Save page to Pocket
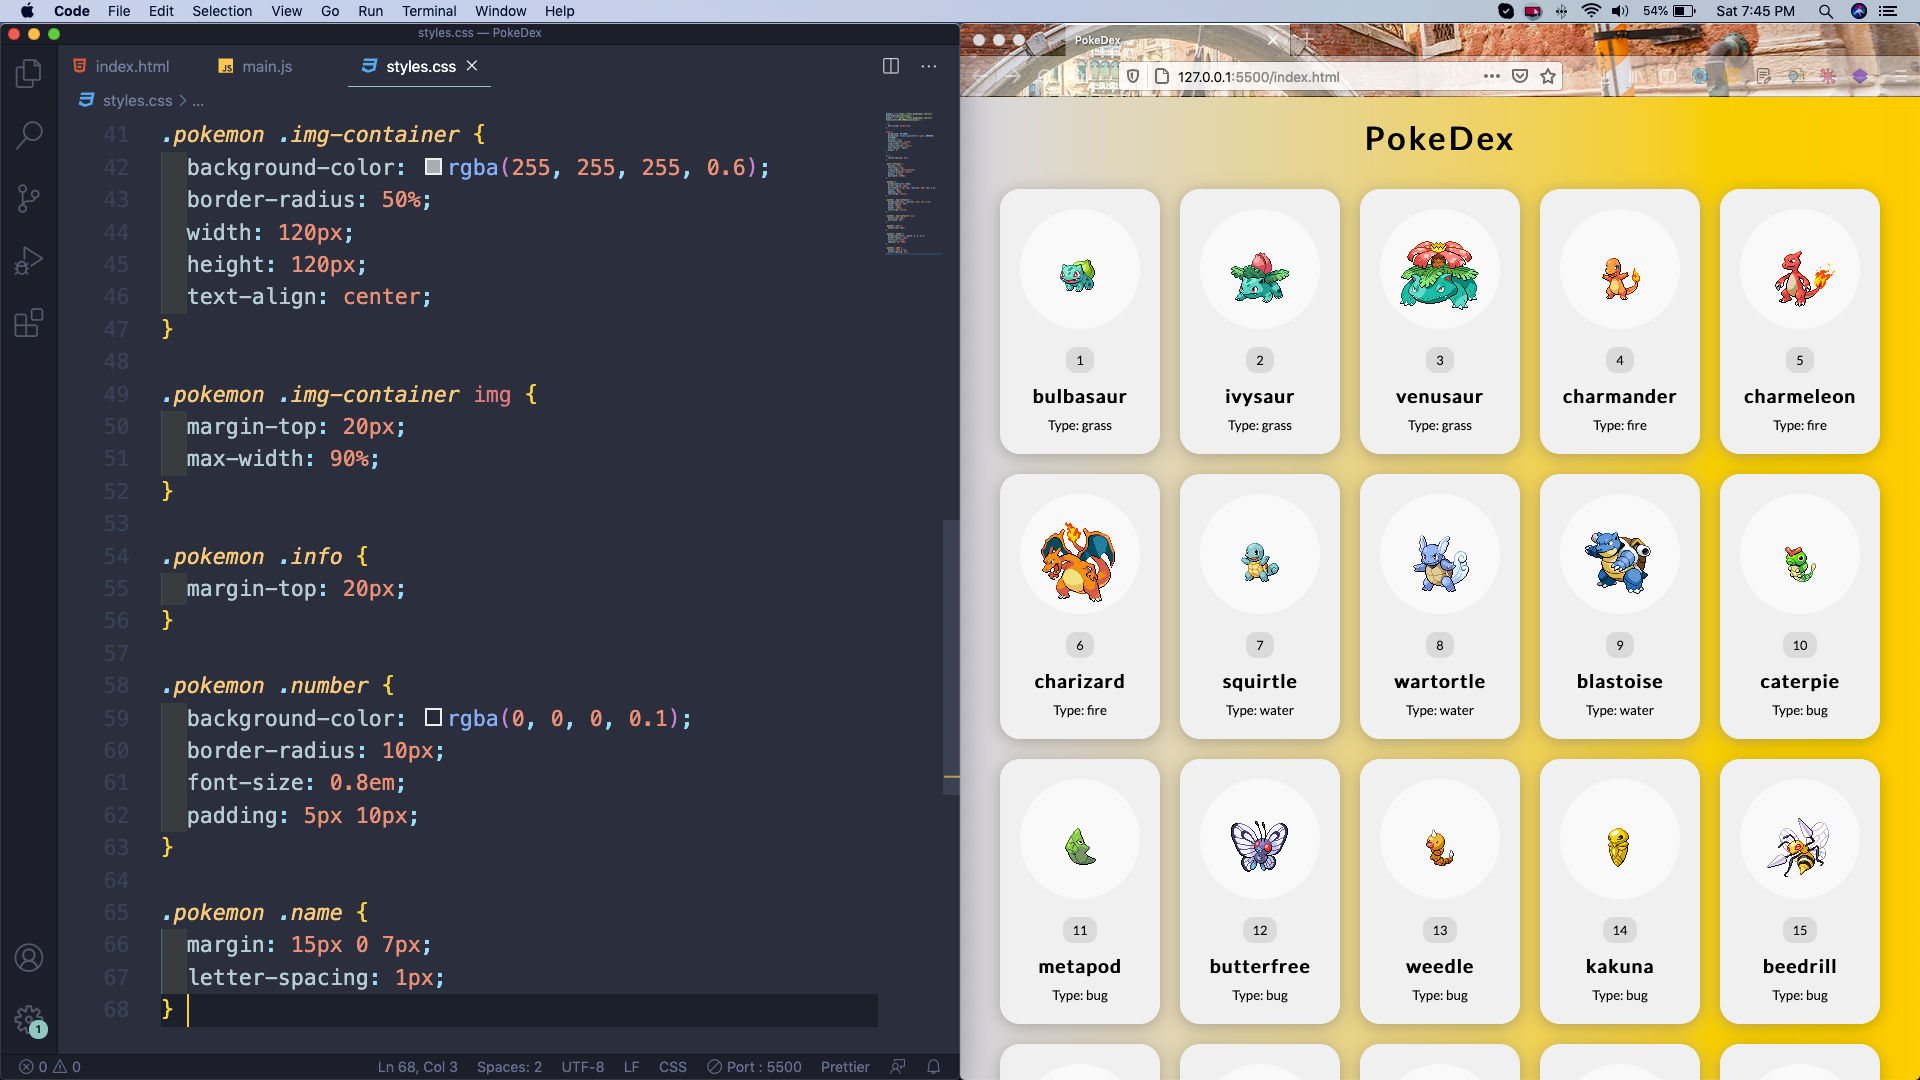Image resolution: width=1920 pixels, height=1080 pixels. tap(1520, 76)
